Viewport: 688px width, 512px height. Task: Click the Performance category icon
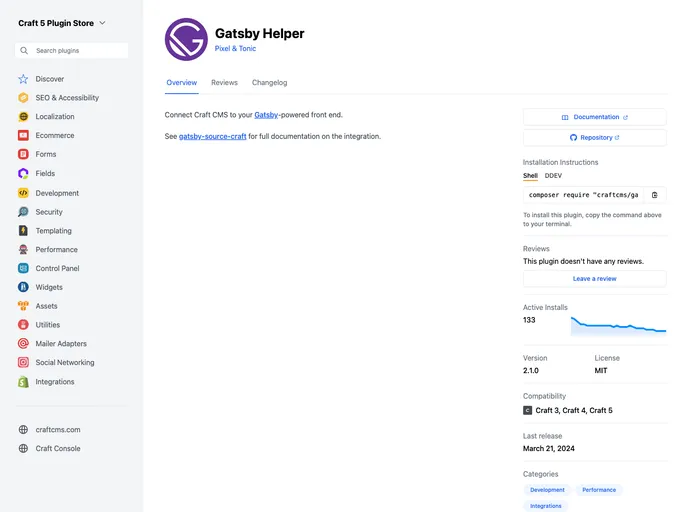(23, 250)
